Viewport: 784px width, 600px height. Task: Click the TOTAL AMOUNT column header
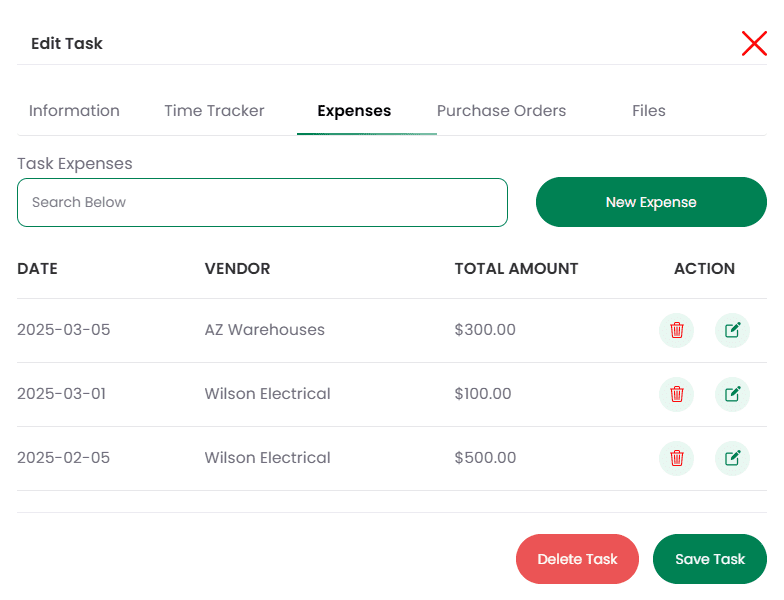coord(516,268)
